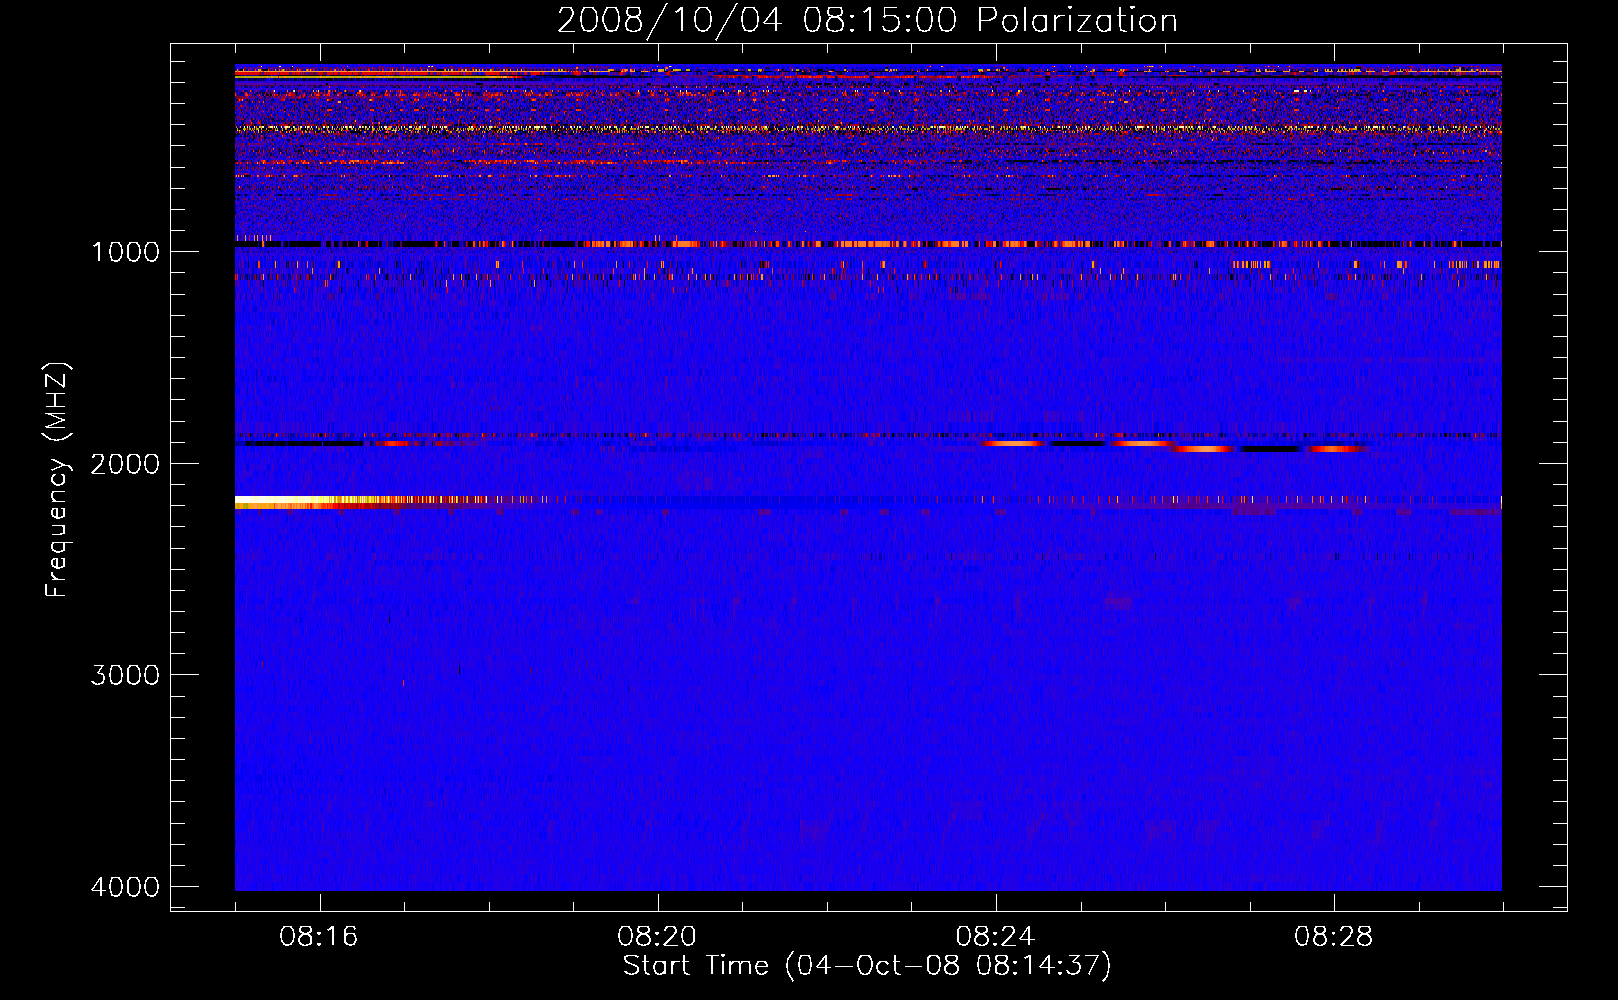The height and width of the screenshot is (1000, 1618).
Task: Click the 2000 frequency tick label
Action: pos(125,464)
